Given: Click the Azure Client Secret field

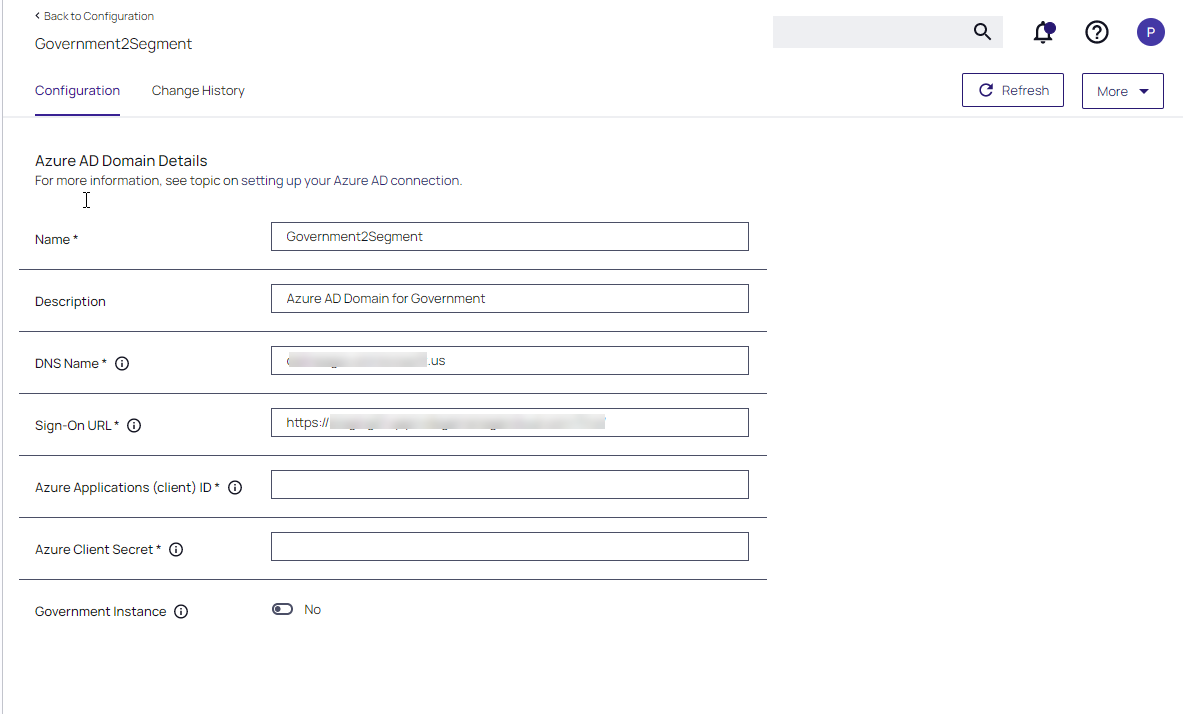Looking at the screenshot, I should pos(509,547).
